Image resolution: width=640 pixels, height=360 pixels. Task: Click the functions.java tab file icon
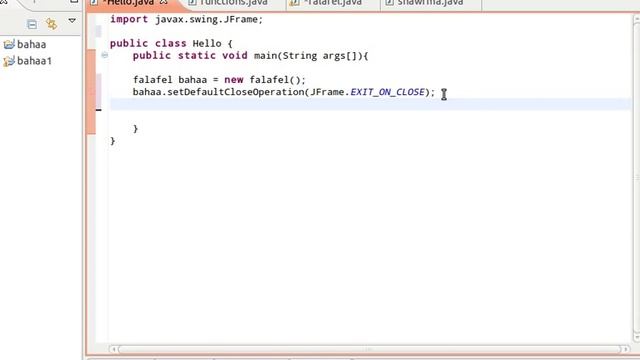(192, 2)
